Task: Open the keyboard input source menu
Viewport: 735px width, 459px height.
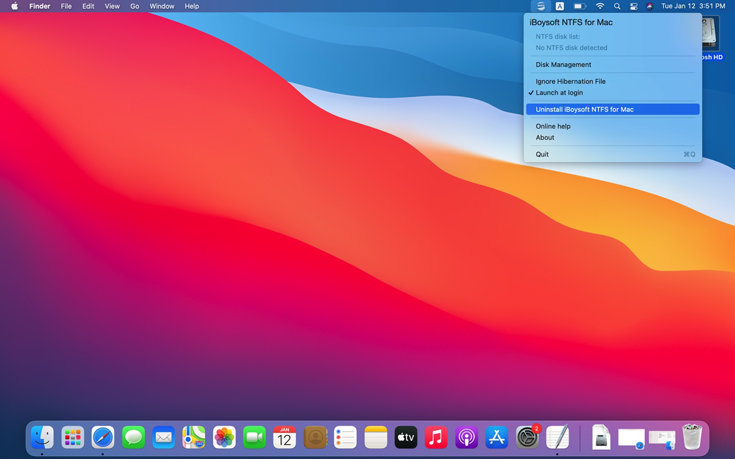Action: click(x=560, y=6)
